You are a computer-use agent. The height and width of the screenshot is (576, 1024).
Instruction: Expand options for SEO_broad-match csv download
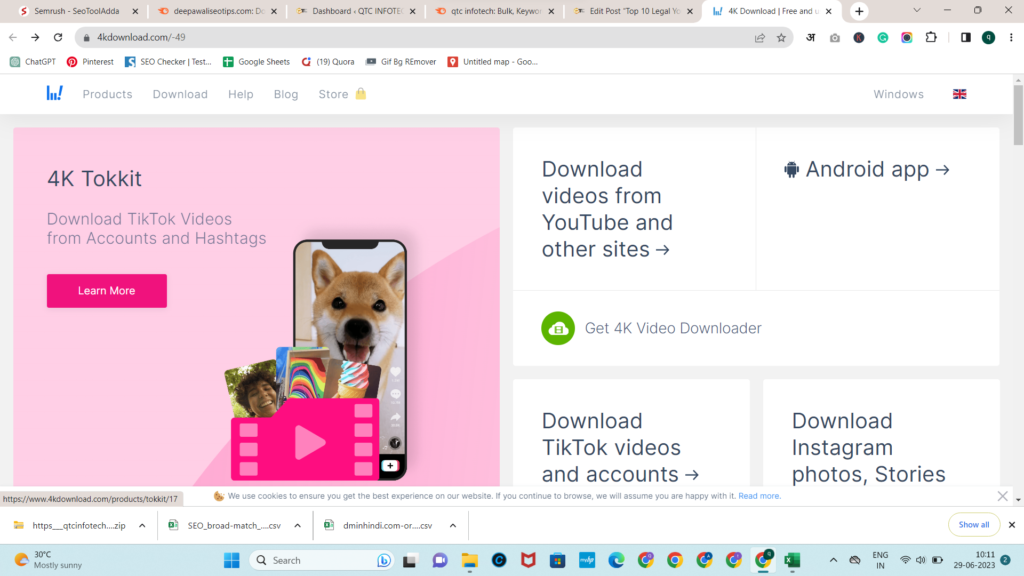click(x=297, y=525)
